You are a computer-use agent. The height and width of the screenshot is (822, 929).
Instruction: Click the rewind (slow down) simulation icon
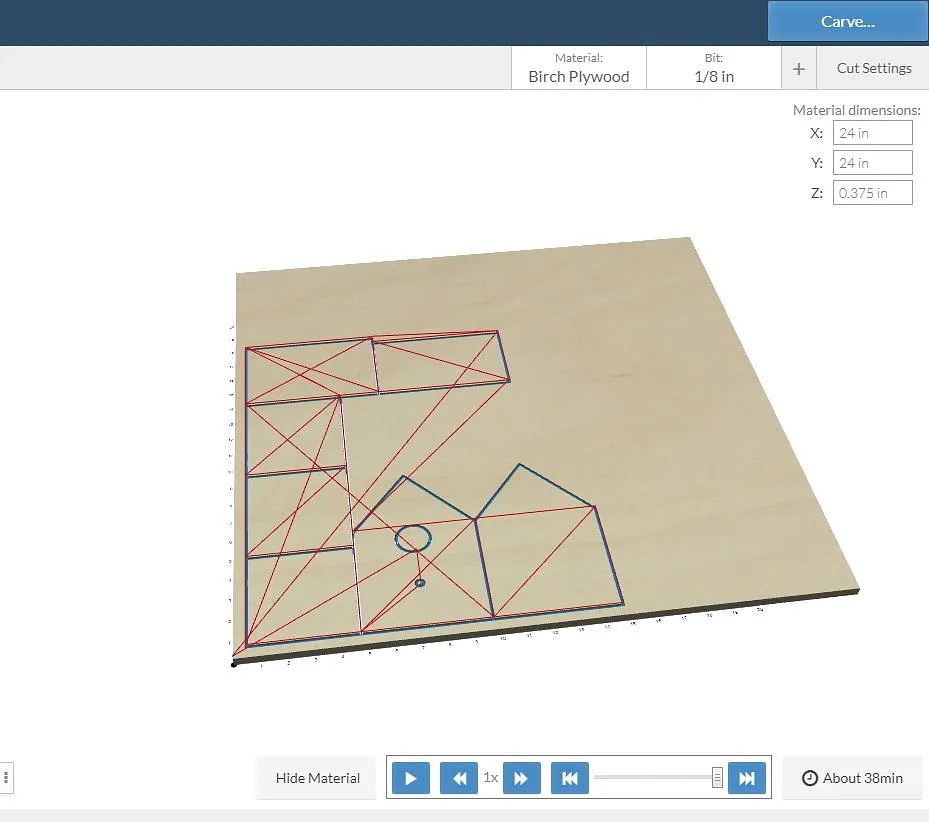[459, 778]
